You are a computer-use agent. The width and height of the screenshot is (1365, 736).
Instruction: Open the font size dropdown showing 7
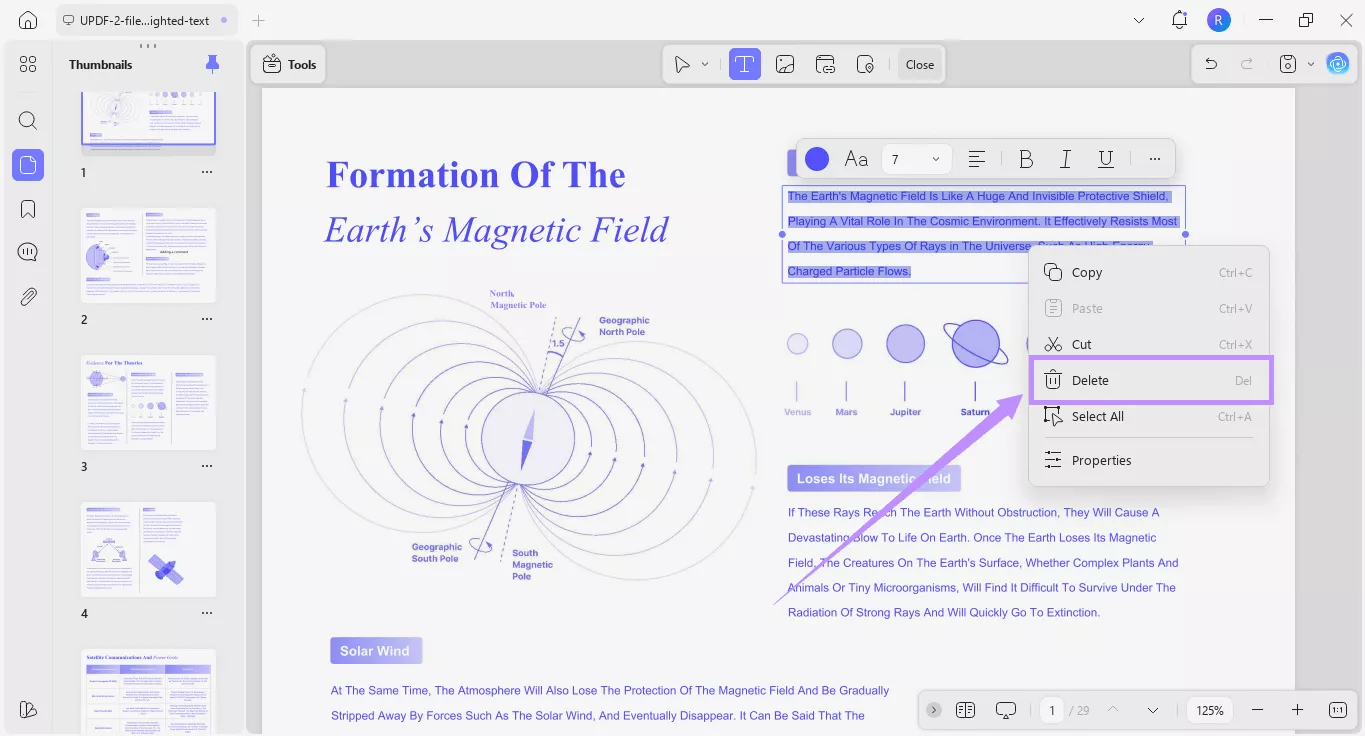point(915,159)
